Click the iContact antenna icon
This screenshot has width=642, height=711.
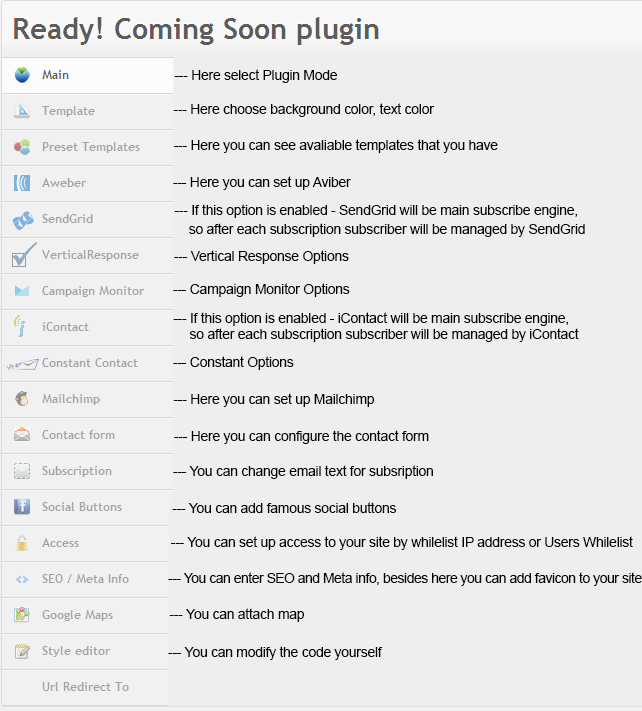tap(20, 326)
